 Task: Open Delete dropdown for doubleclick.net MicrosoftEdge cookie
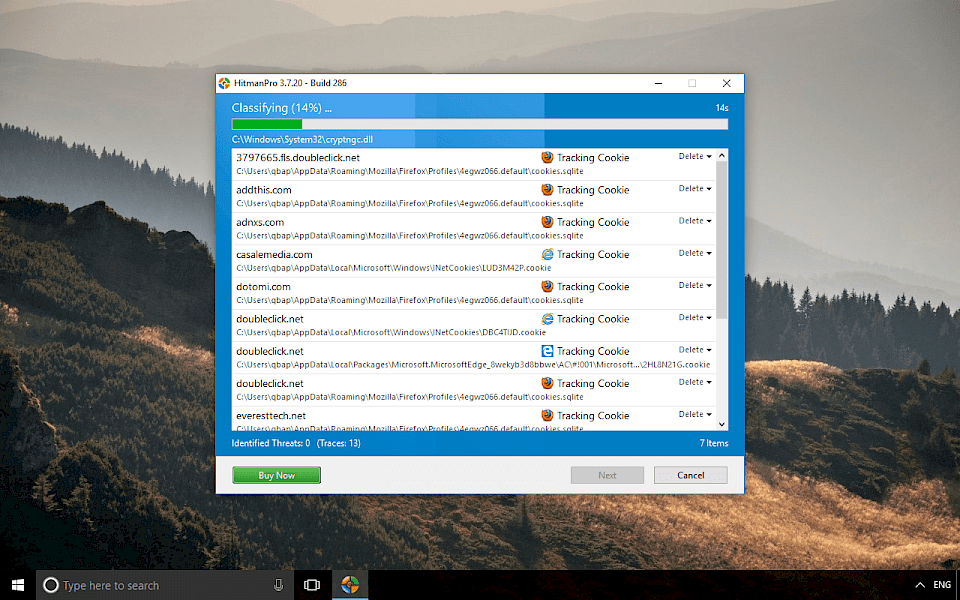[x=695, y=350]
